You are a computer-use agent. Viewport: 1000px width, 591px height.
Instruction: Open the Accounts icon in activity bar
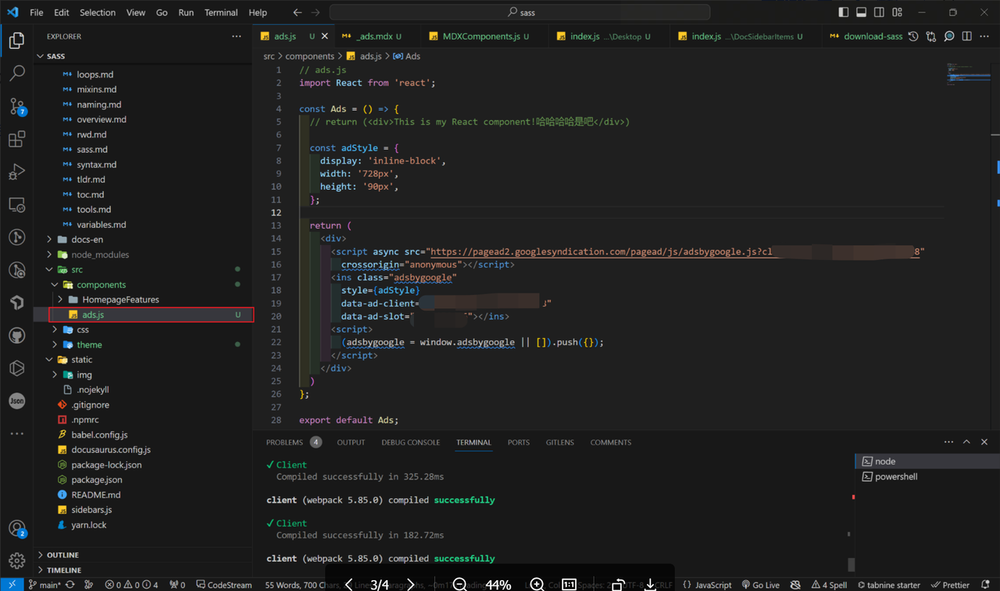click(17, 529)
